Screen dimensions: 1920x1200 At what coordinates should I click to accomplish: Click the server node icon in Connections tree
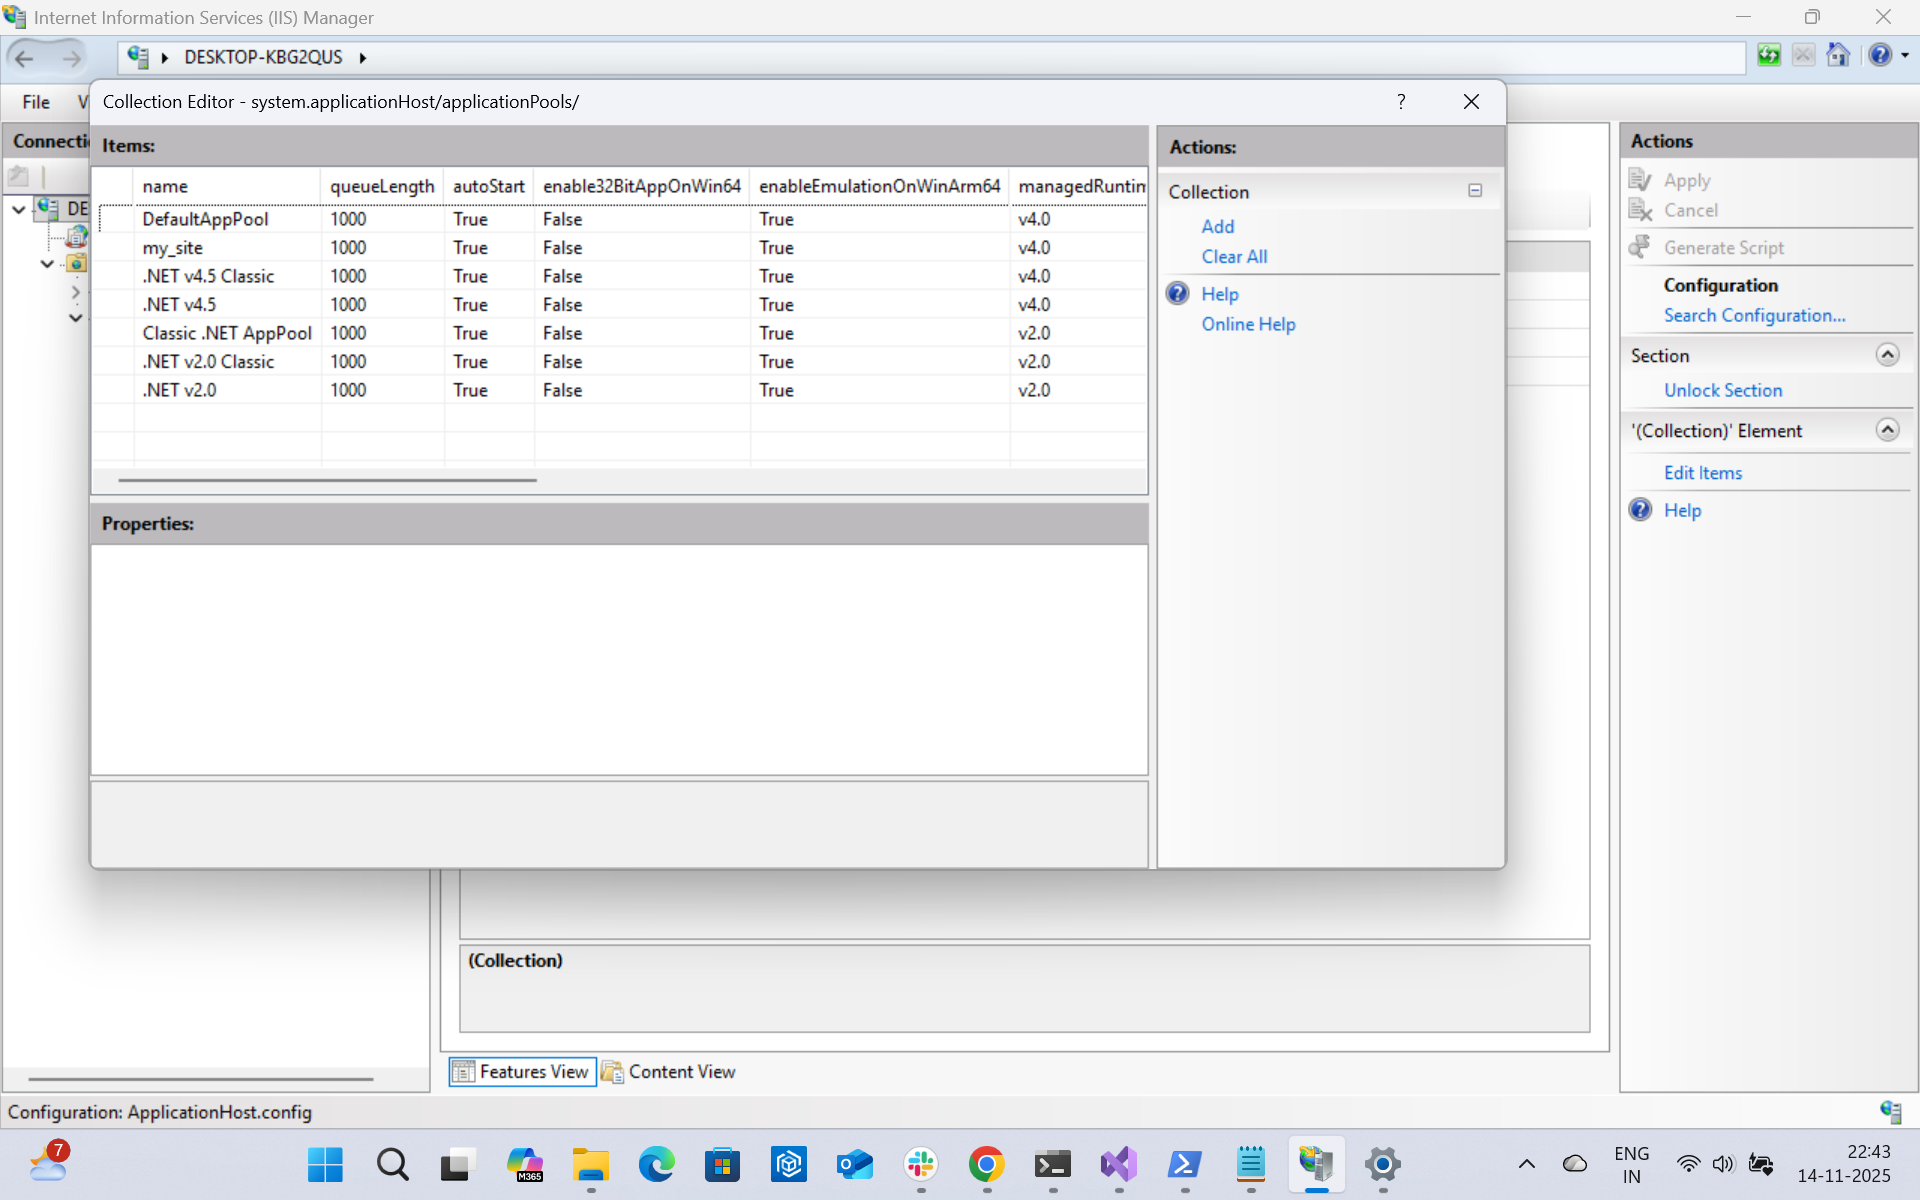point(47,208)
